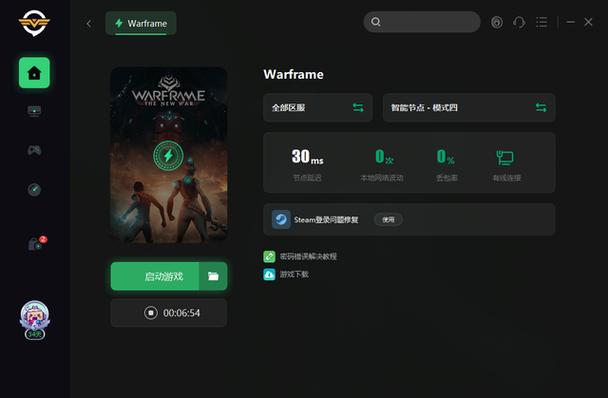608x398 pixels.
Task: Open the circular coin icon in top bar
Action: [x=497, y=22]
